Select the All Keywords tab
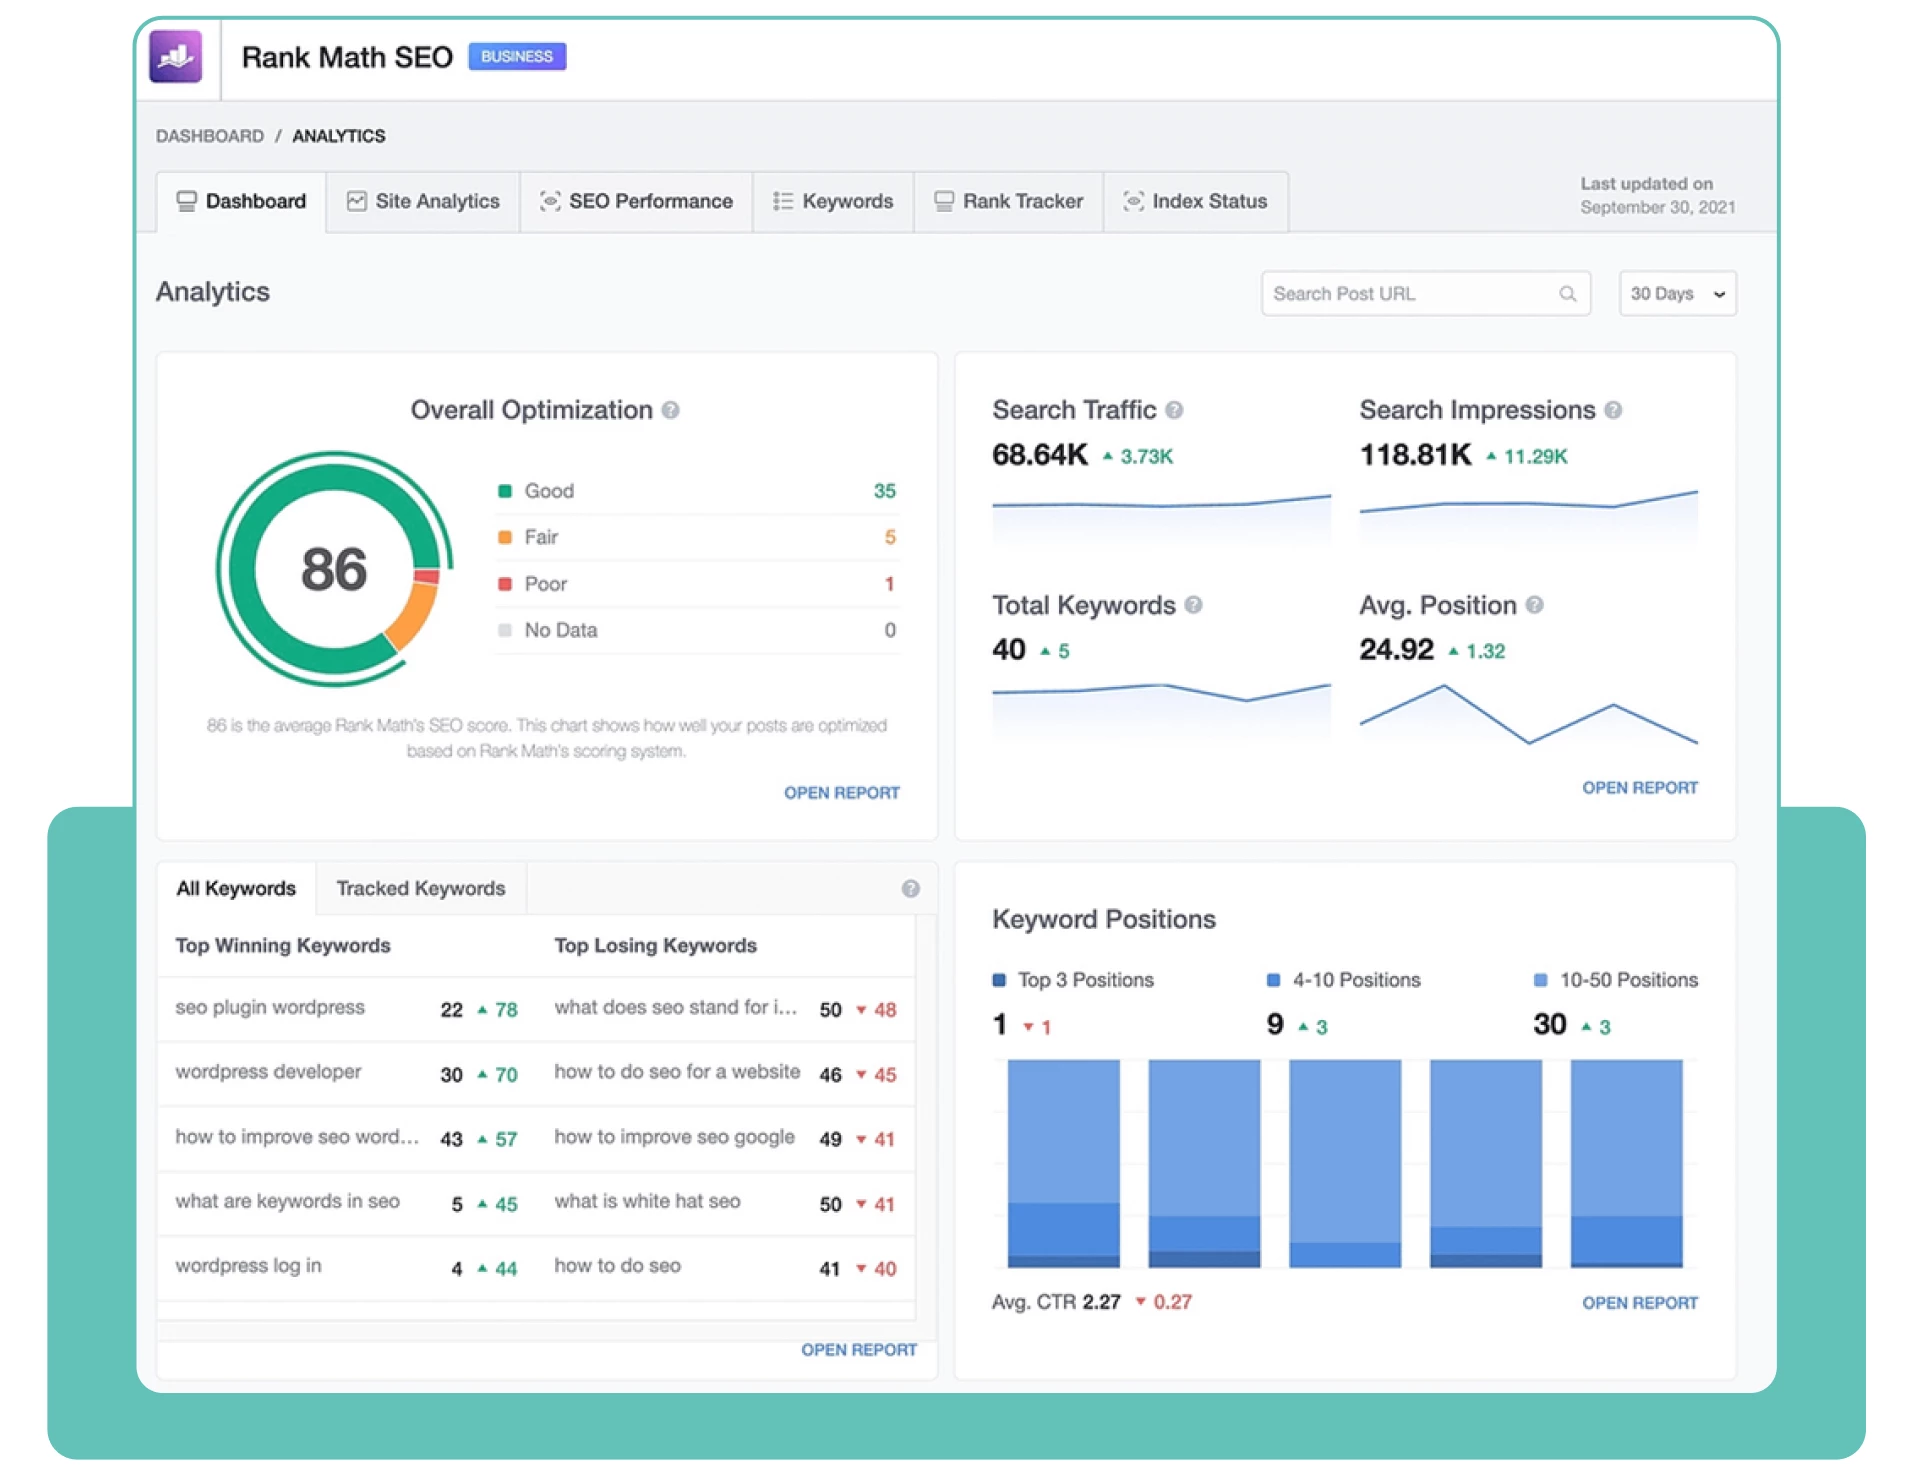The height and width of the screenshot is (1469, 1913). point(236,889)
